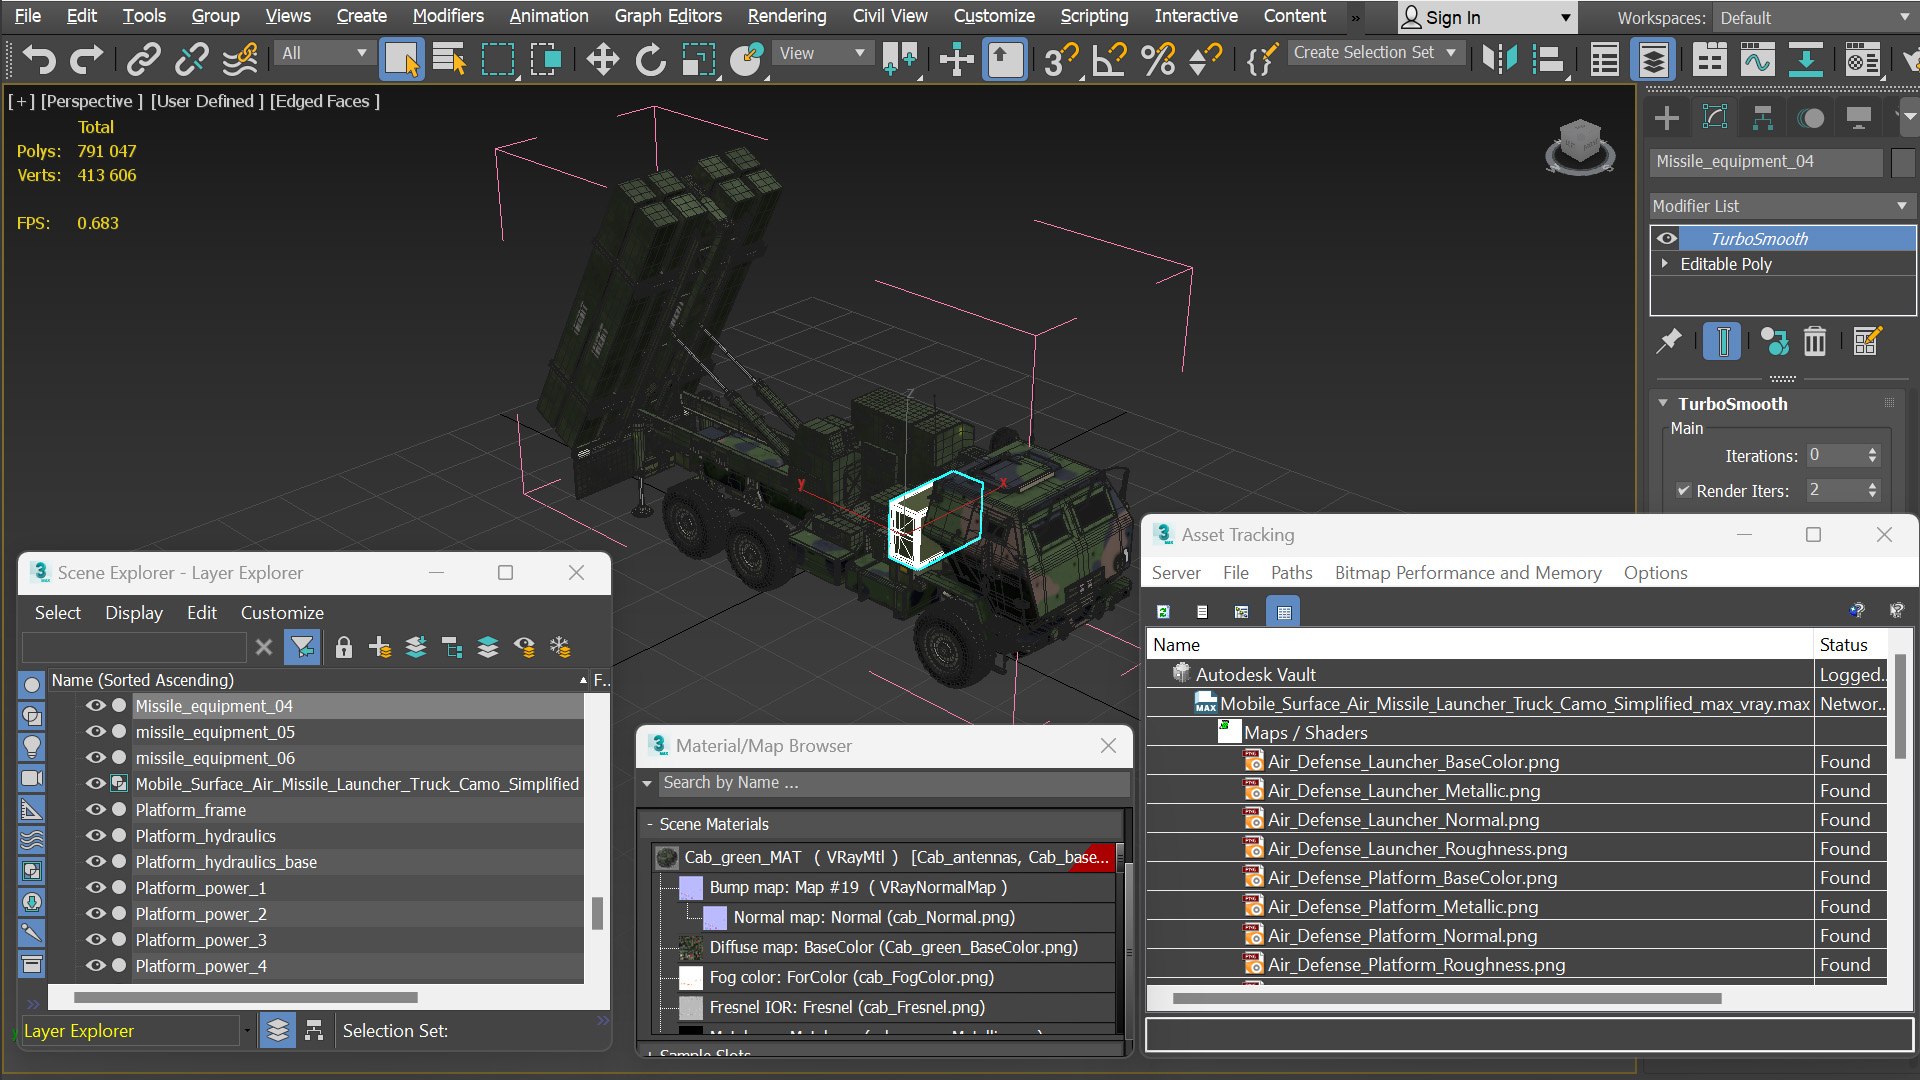The height and width of the screenshot is (1080, 1920).
Task: Click the Undo arrow in main toolbar
Action: 39,59
